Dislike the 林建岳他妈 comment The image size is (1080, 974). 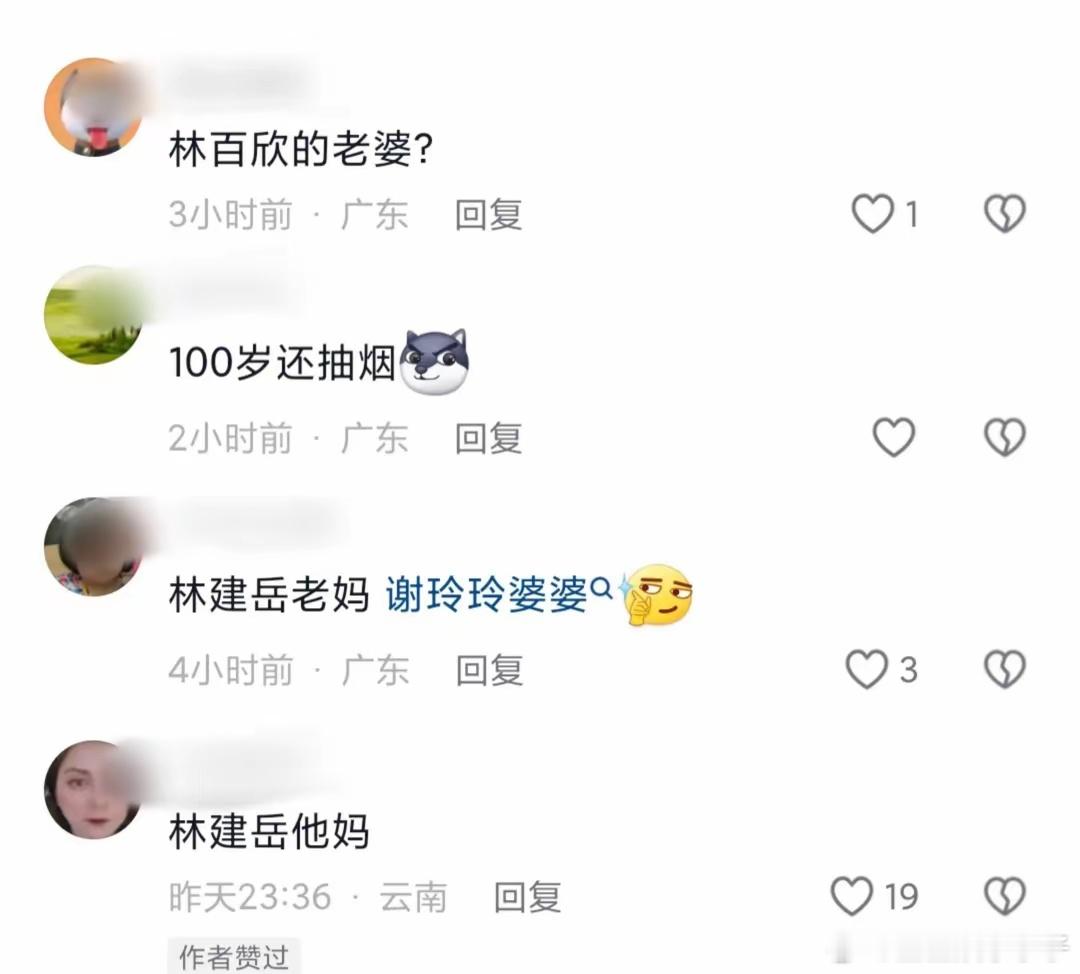[1004, 895]
